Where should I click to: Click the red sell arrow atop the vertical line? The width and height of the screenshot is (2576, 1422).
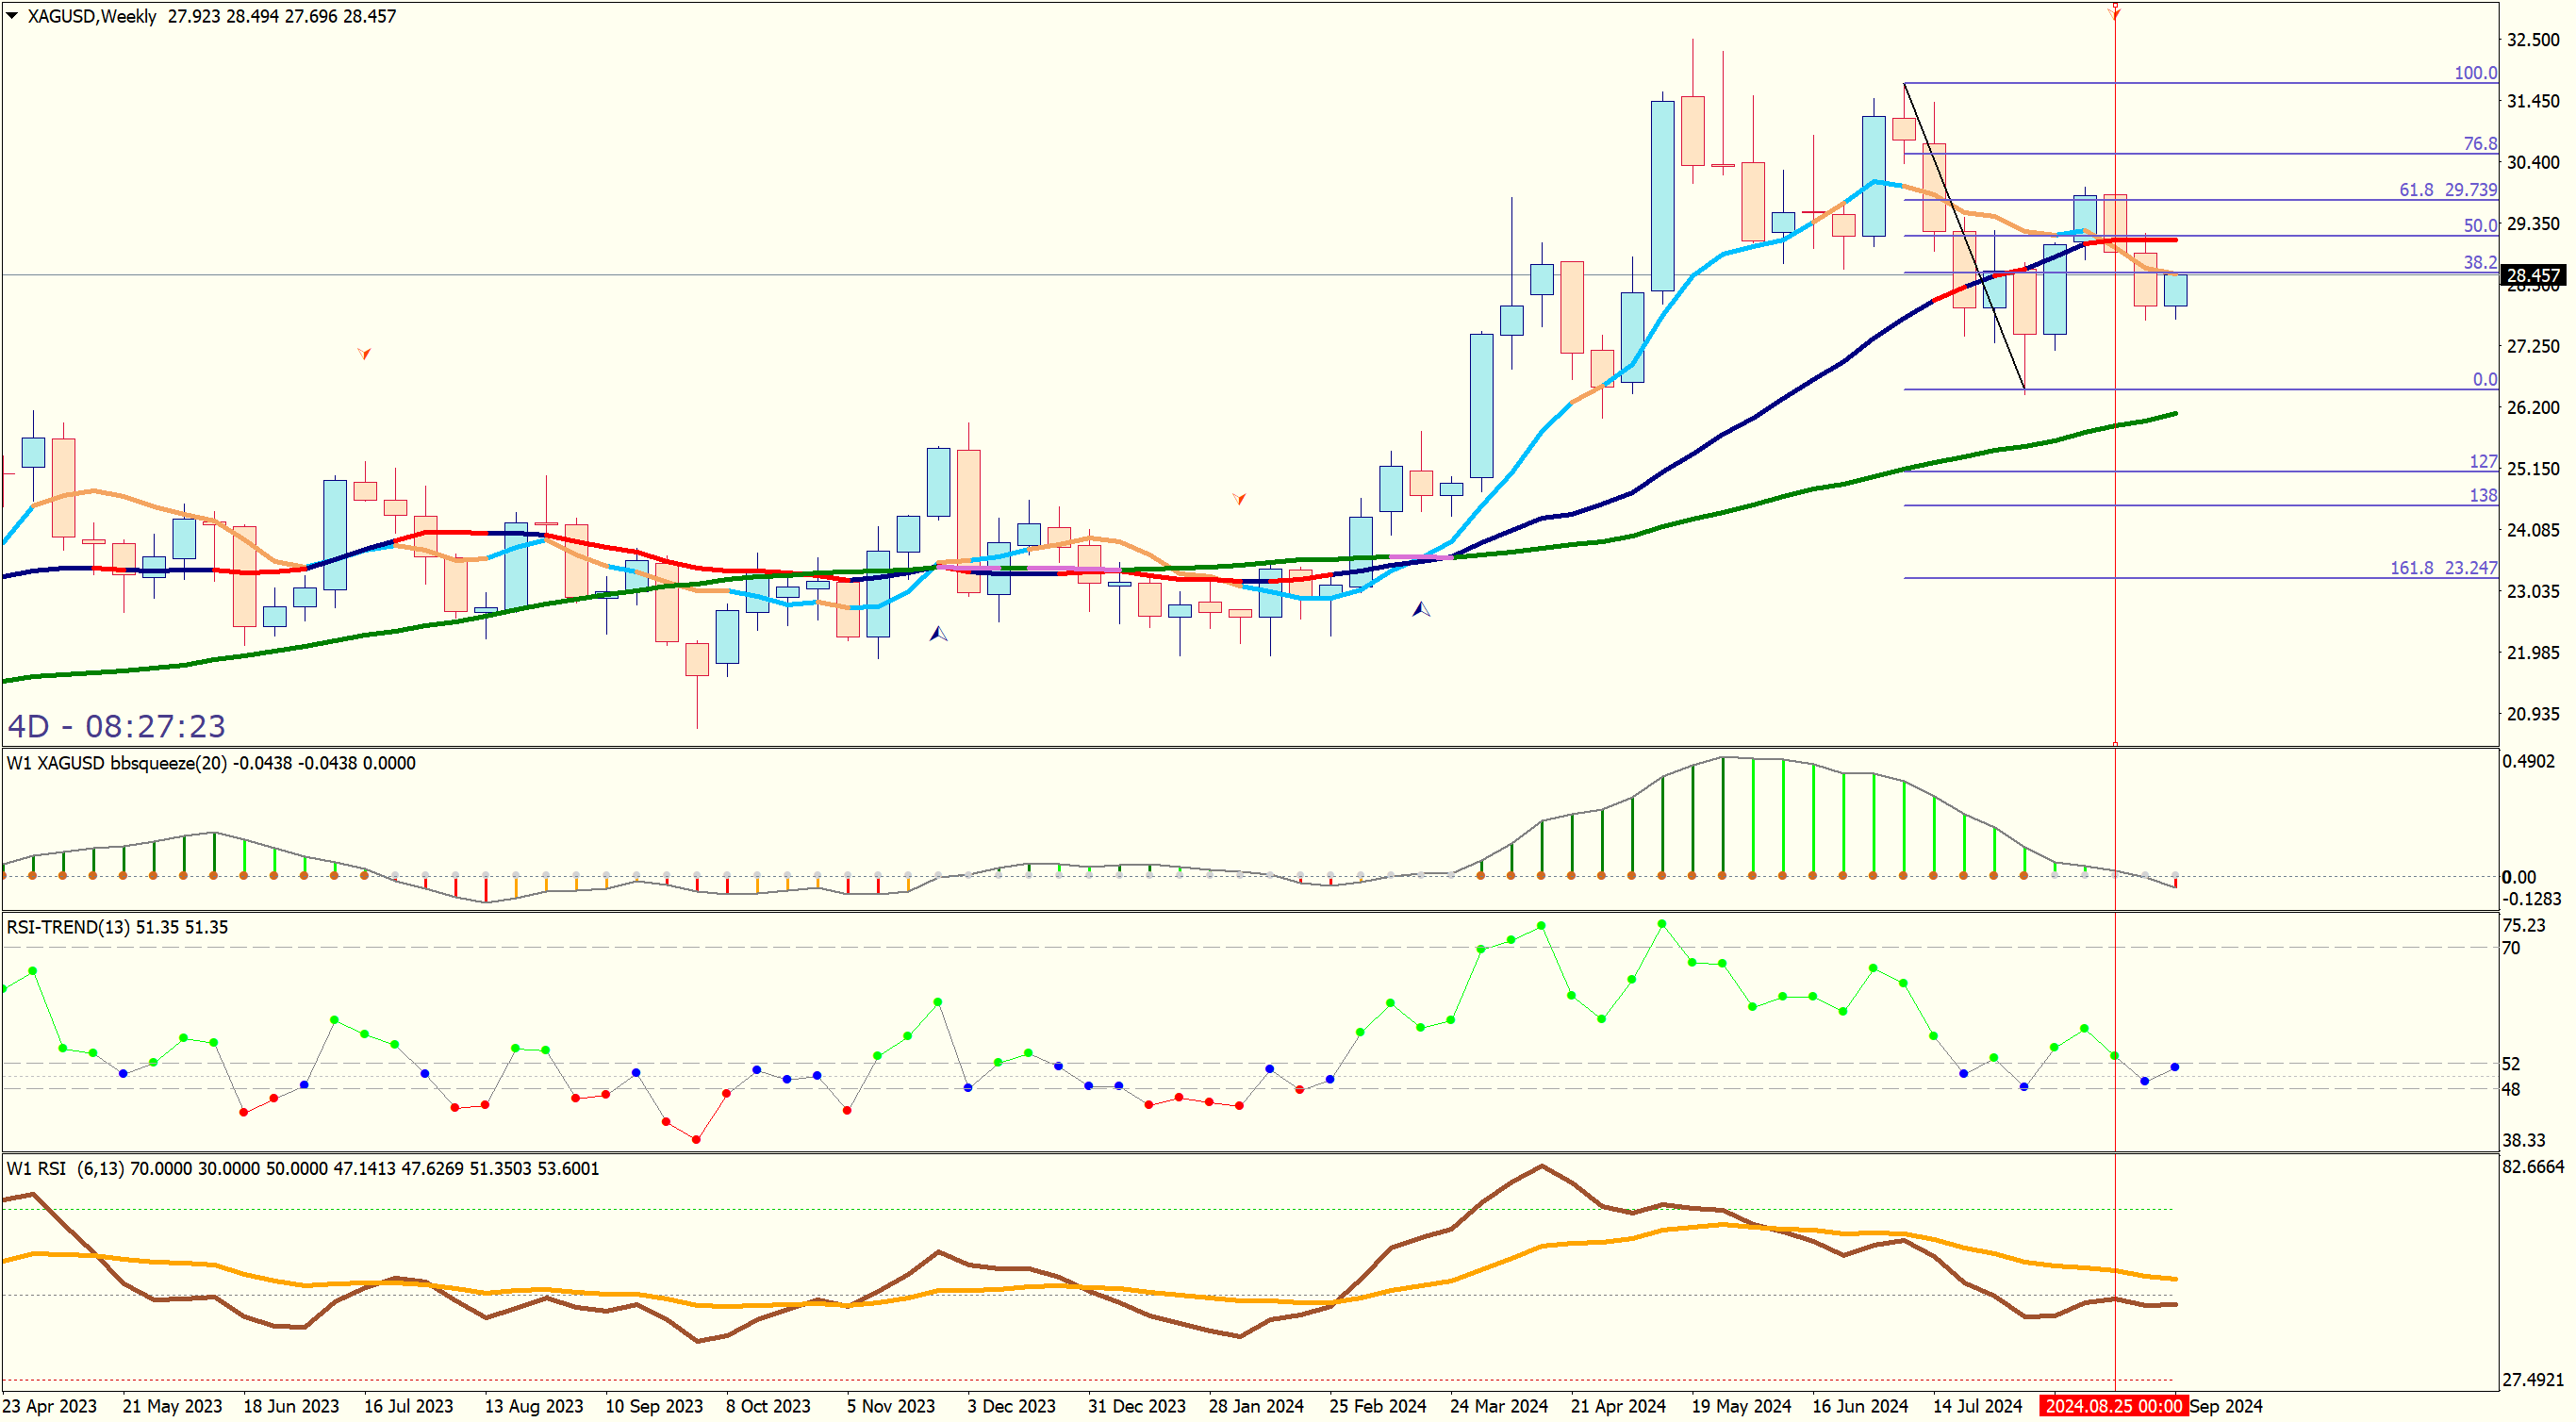(x=2114, y=15)
